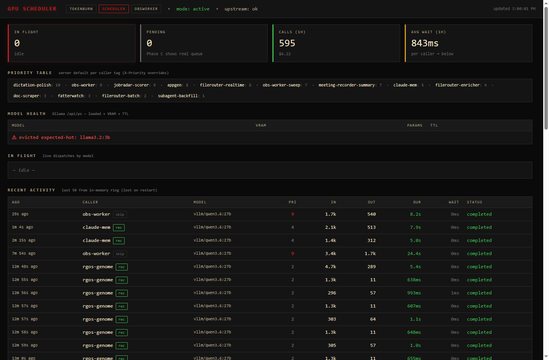The width and height of the screenshot is (549, 360).
Task: Click the PARAMS column header
Action: pyautogui.click(x=415, y=125)
